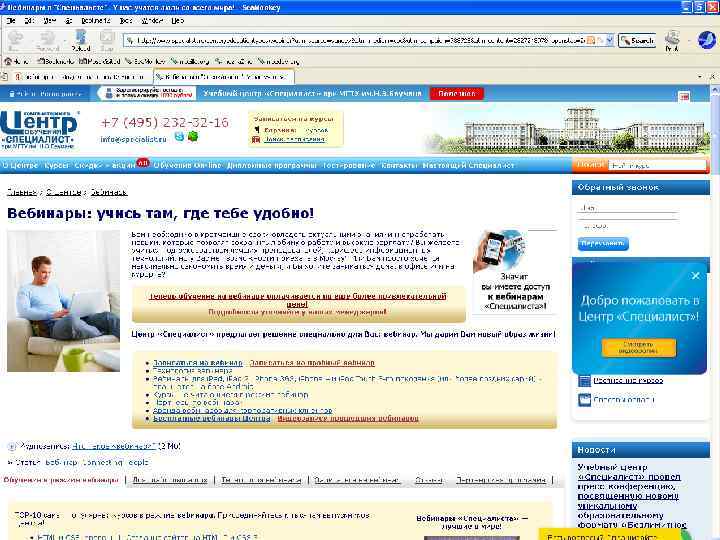Viewport: 720px width, 540px height.
Task: Open the Курсы navigation item
Action: point(56,165)
